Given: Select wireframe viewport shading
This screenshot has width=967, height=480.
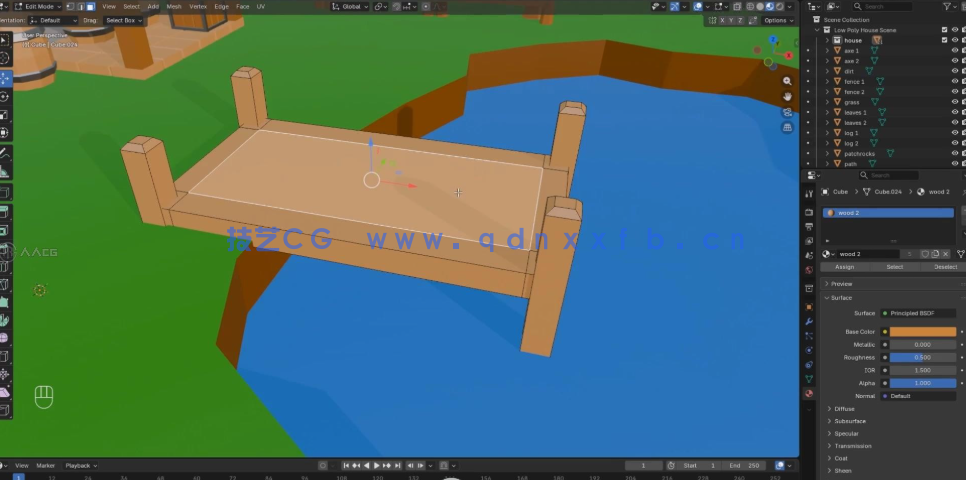Looking at the screenshot, I should point(751,6).
